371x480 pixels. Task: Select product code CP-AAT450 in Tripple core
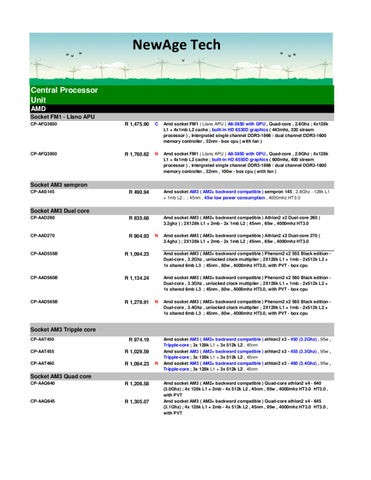[x=42, y=339]
